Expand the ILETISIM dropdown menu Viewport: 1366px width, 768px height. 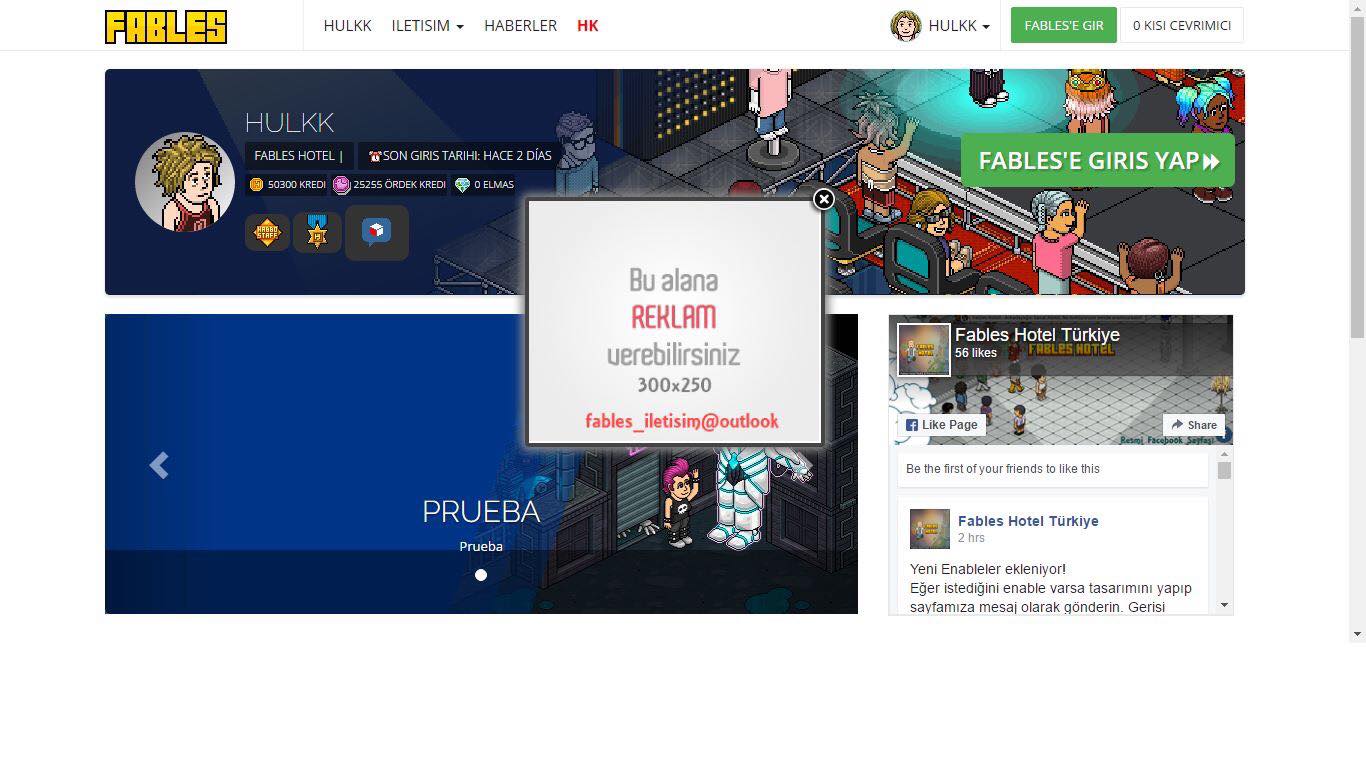point(427,25)
